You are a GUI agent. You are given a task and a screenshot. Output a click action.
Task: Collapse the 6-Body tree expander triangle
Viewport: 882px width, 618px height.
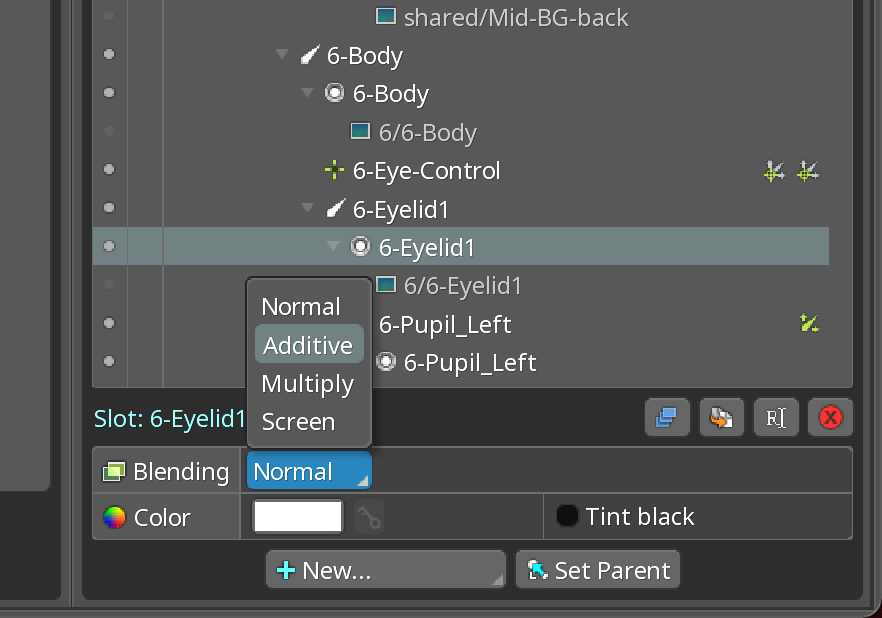coord(281,55)
